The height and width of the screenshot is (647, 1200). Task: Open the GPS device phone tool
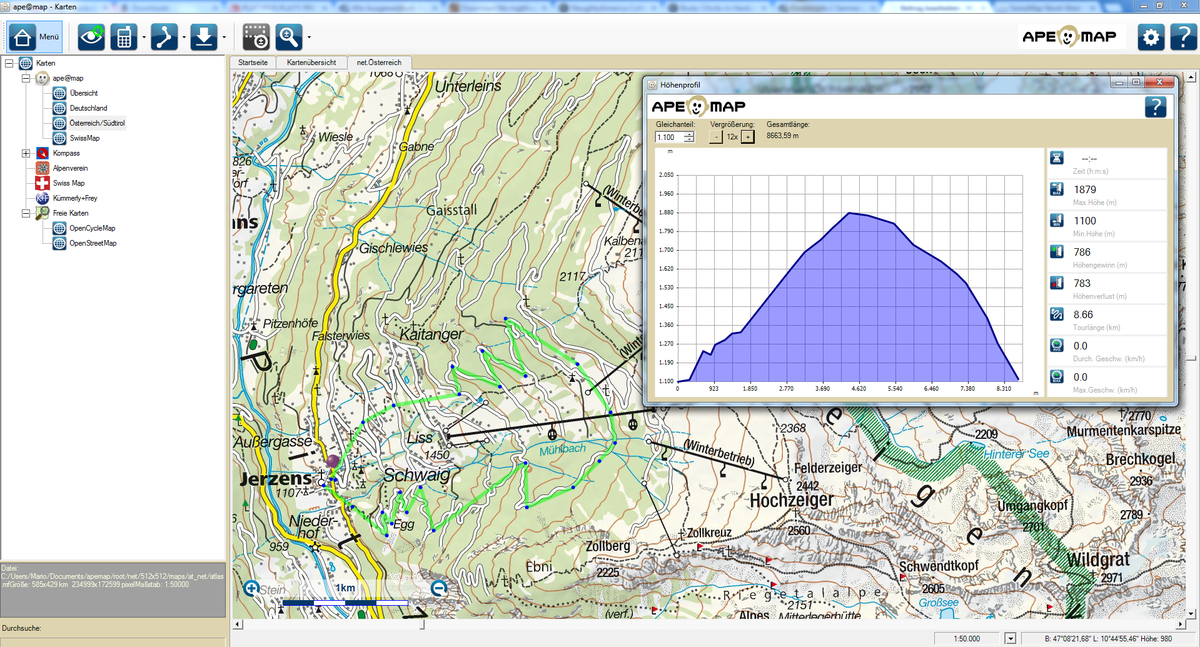click(125, 38)
